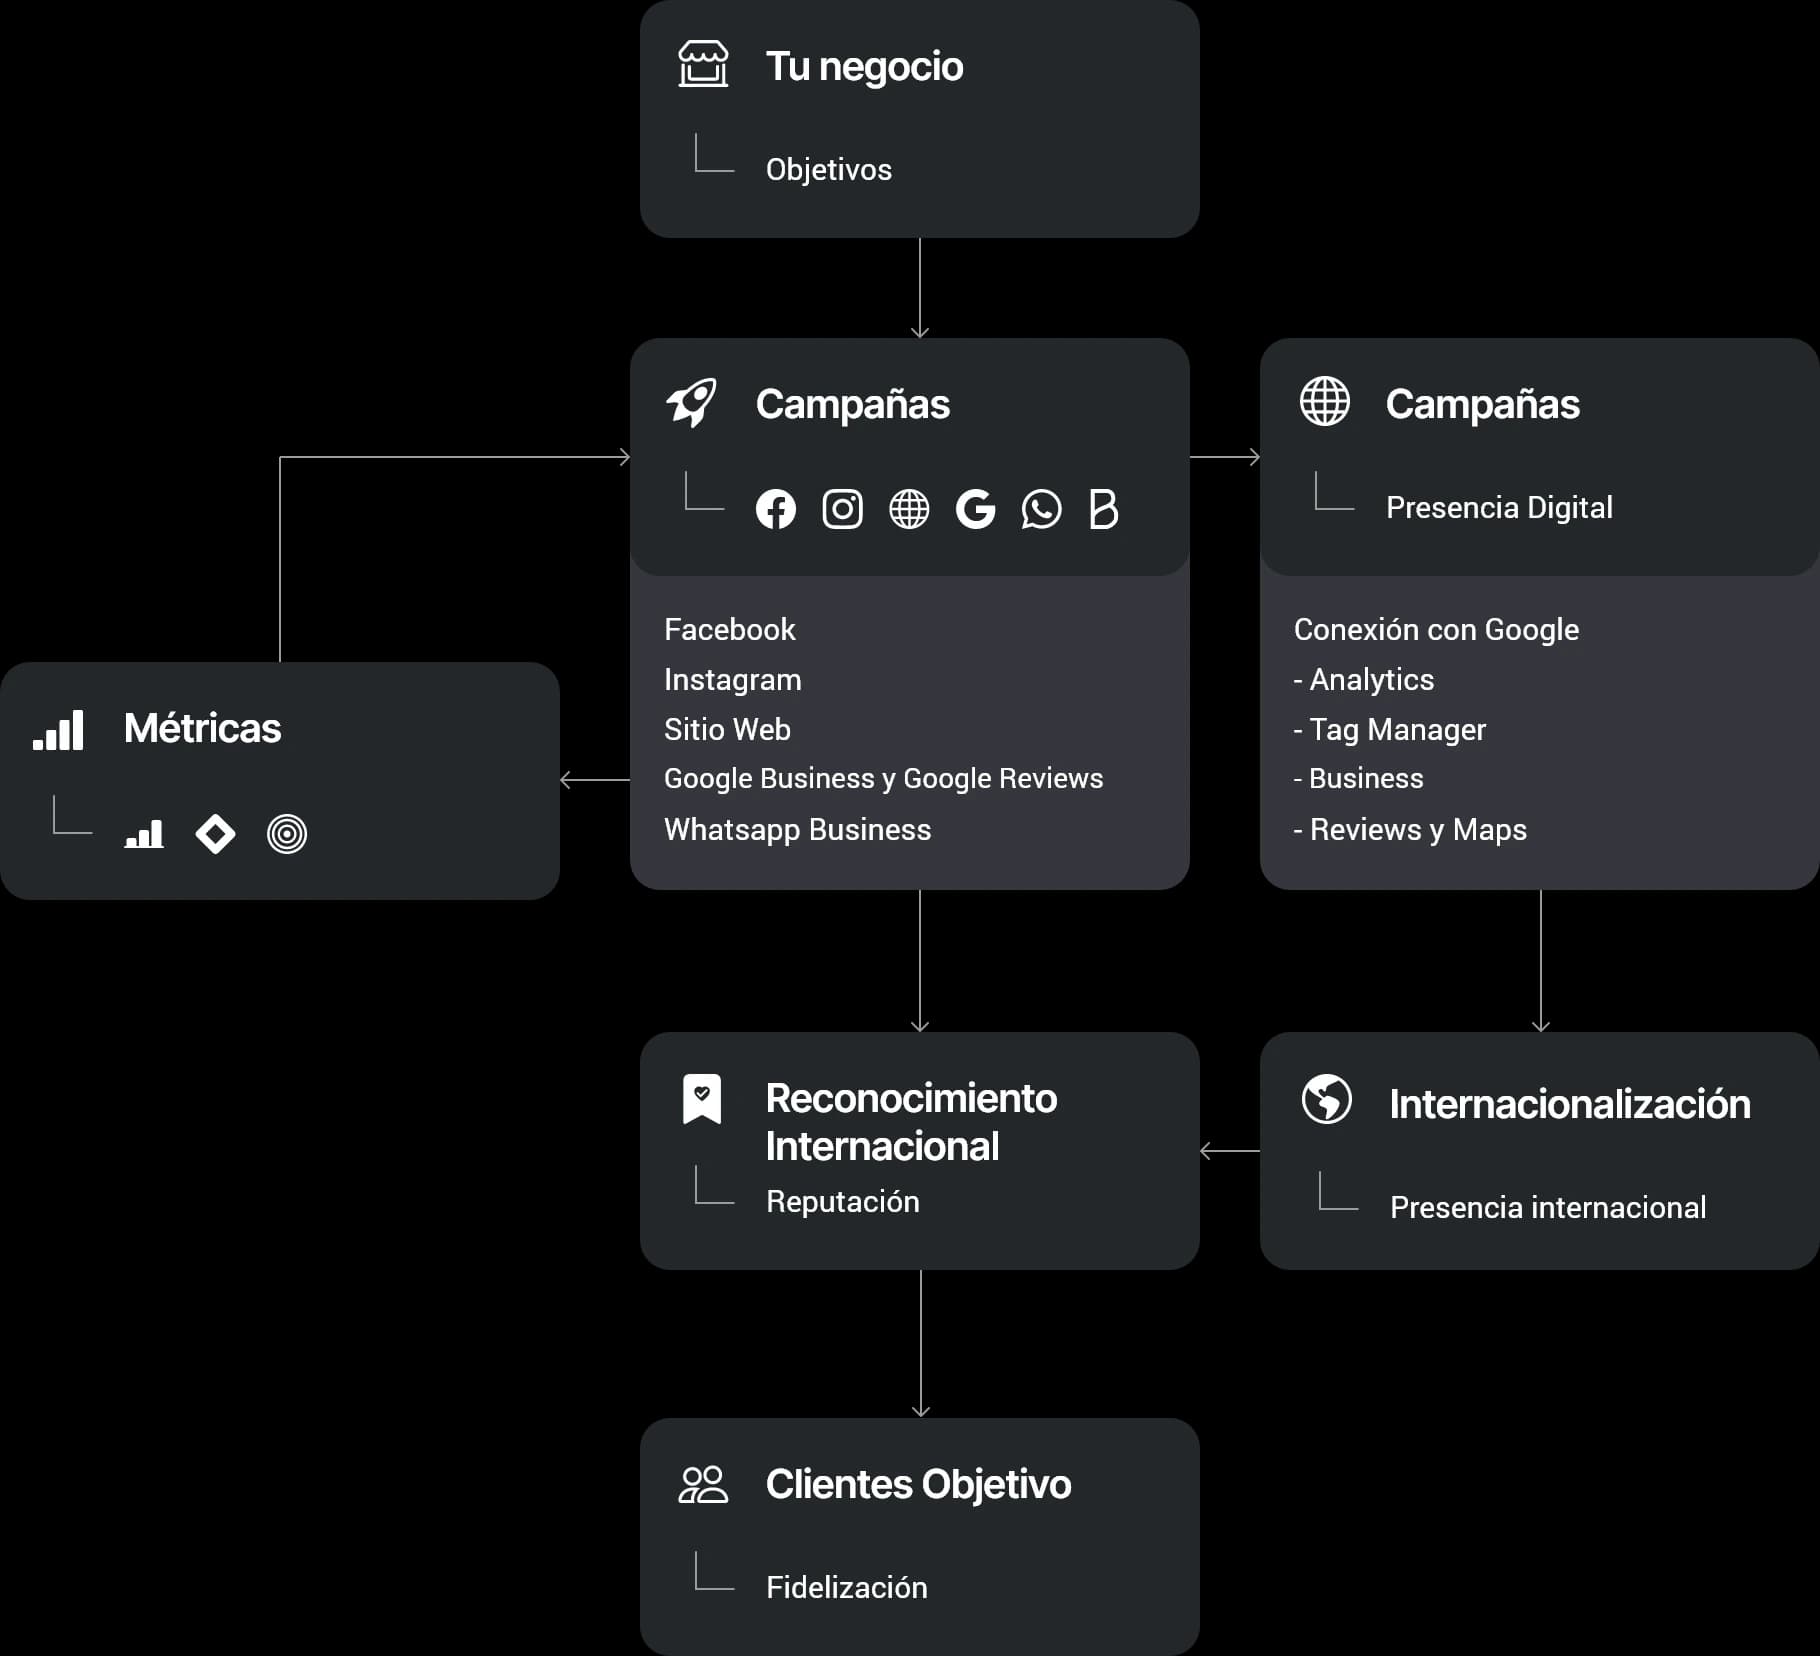Click the users icon beside Clientes Objetivo
Screen dimensions: 1820x1656
point(703,1485)
